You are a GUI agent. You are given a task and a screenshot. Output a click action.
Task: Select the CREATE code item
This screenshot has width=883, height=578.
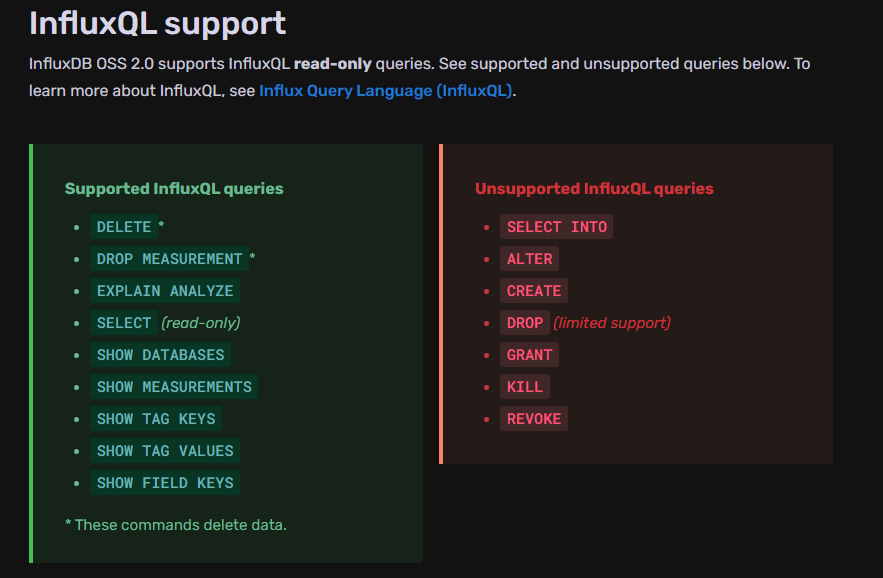[534, 291]
